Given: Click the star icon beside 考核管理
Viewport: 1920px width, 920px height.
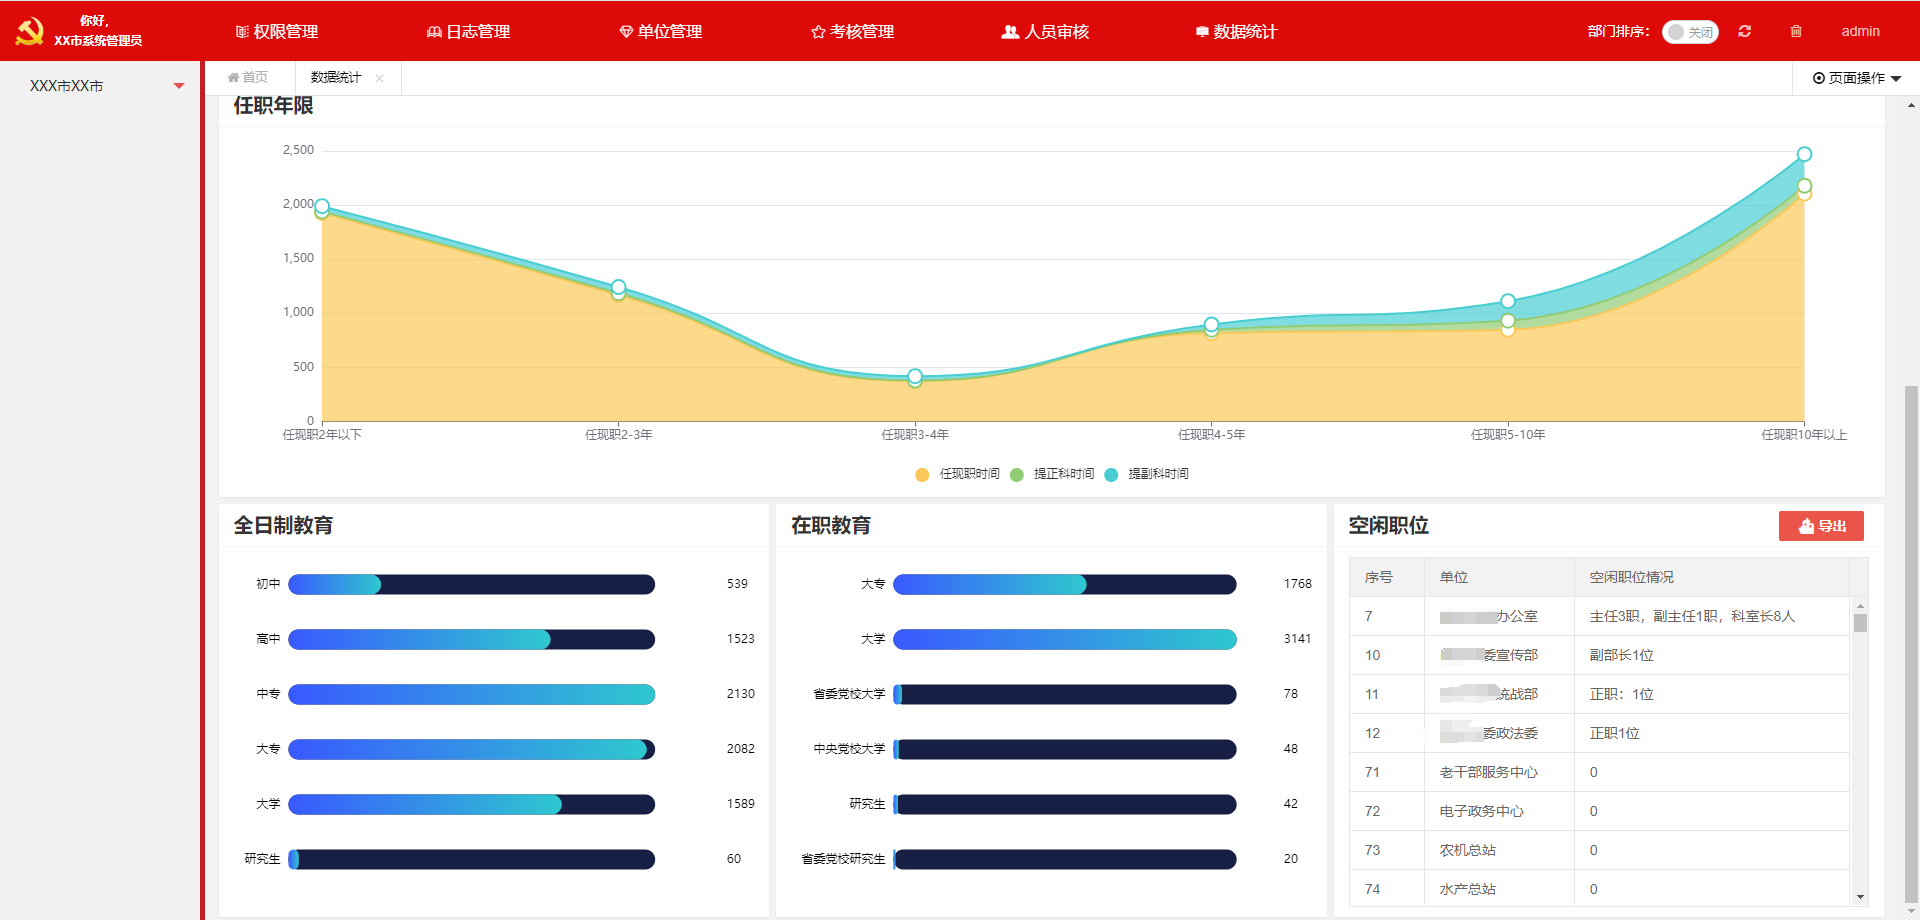Looking at the screenshot, I should [x=818, y=32].
